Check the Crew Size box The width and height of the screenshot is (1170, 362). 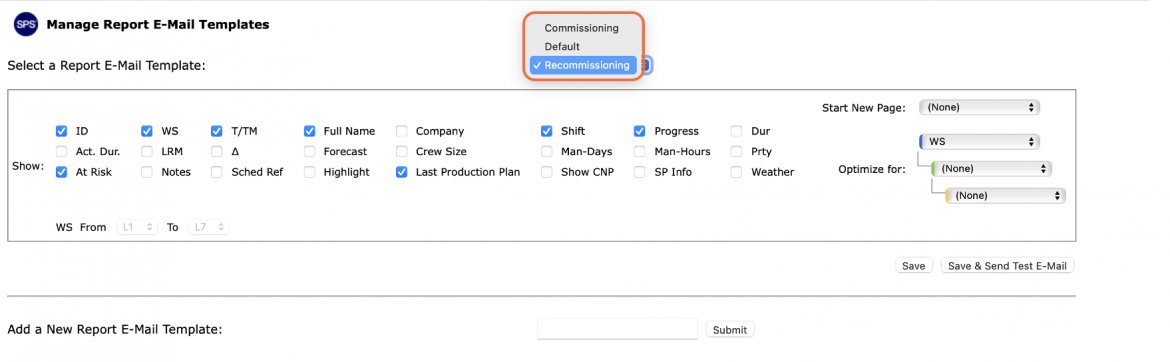tap(402, 152)
